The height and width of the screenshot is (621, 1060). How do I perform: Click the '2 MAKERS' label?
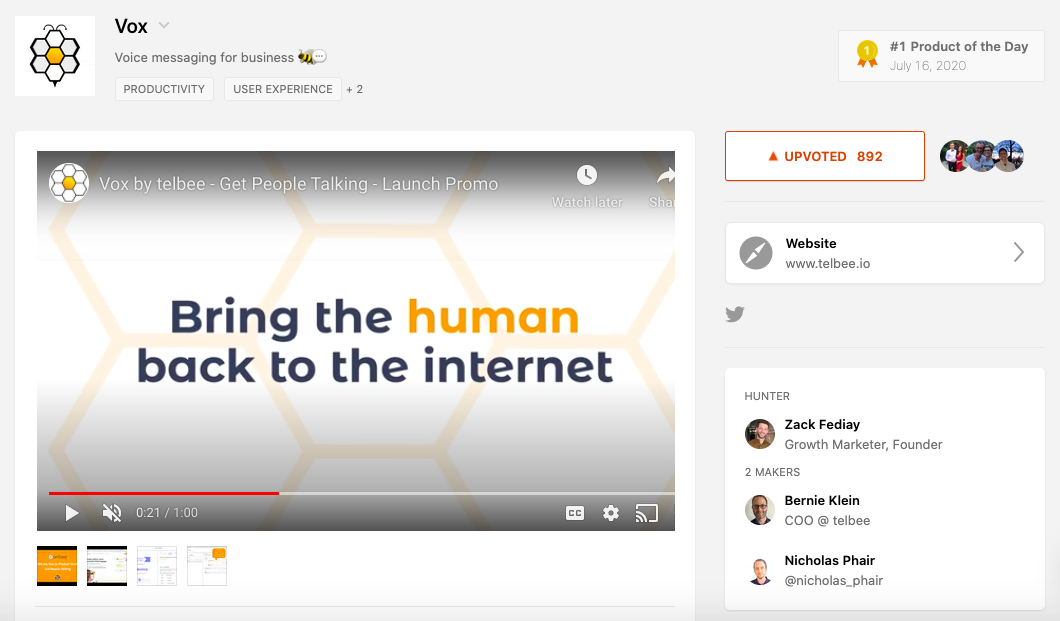[772, 472]
